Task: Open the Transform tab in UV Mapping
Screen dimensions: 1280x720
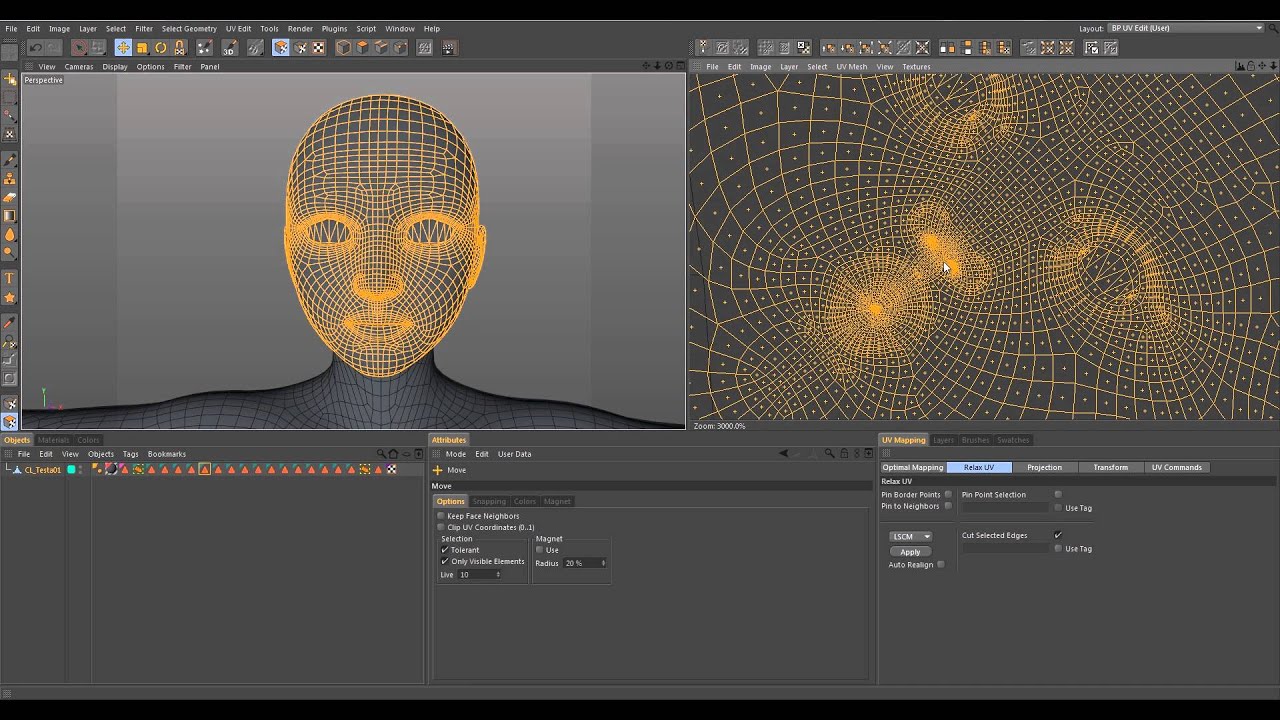Action: pyautogui.click(x=1110, y=467)
